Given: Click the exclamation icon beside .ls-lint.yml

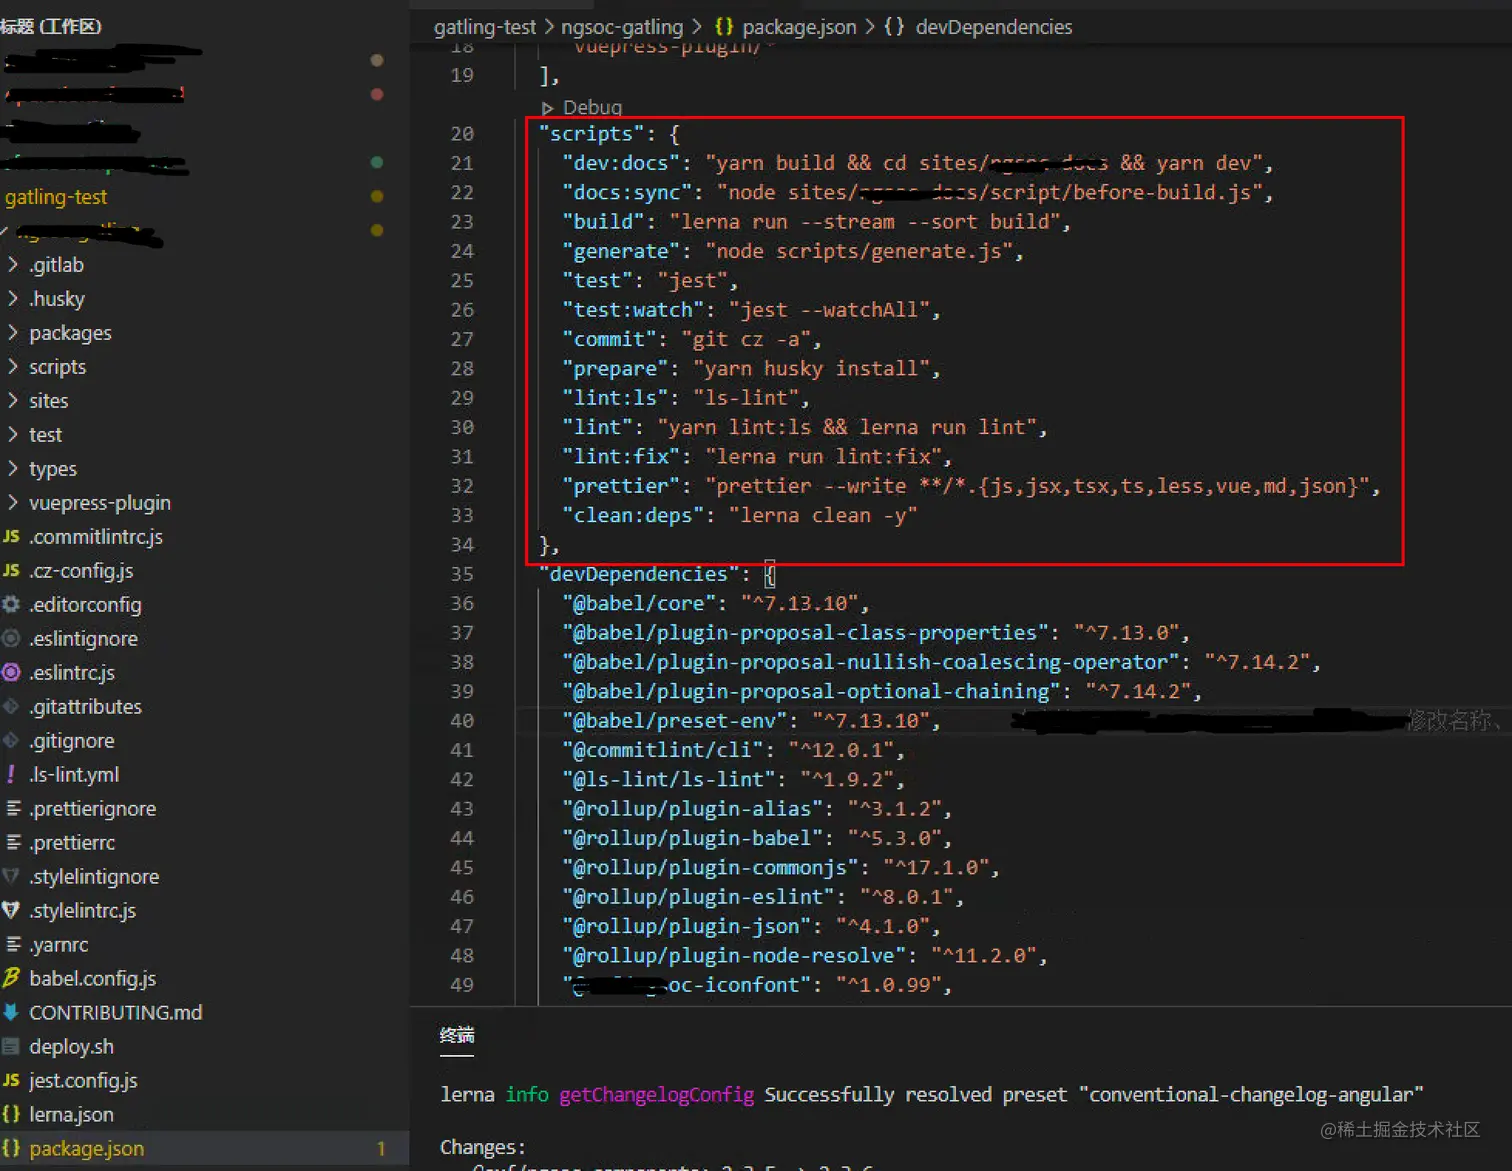Looking at the screenshot, I should (x=11, y=775).
